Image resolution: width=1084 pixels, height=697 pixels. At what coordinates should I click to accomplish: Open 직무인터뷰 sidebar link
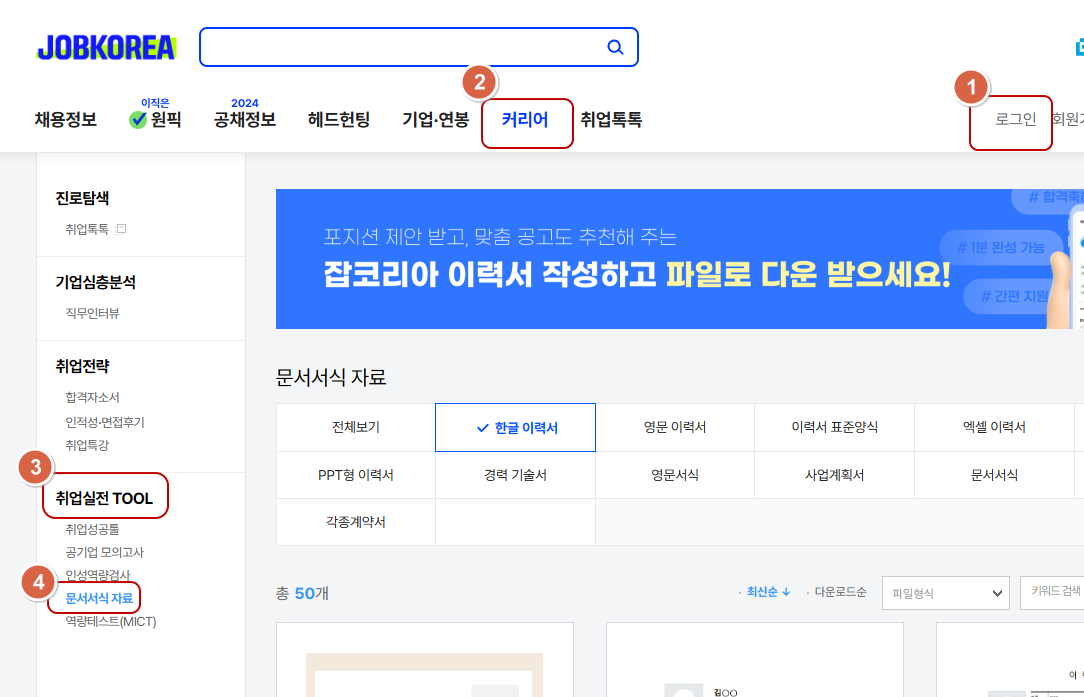(x=93, y=313)
